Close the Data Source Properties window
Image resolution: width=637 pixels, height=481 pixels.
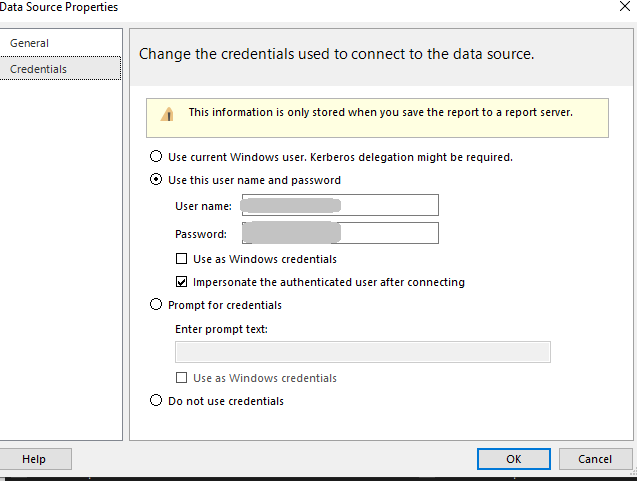pos(625,6)
